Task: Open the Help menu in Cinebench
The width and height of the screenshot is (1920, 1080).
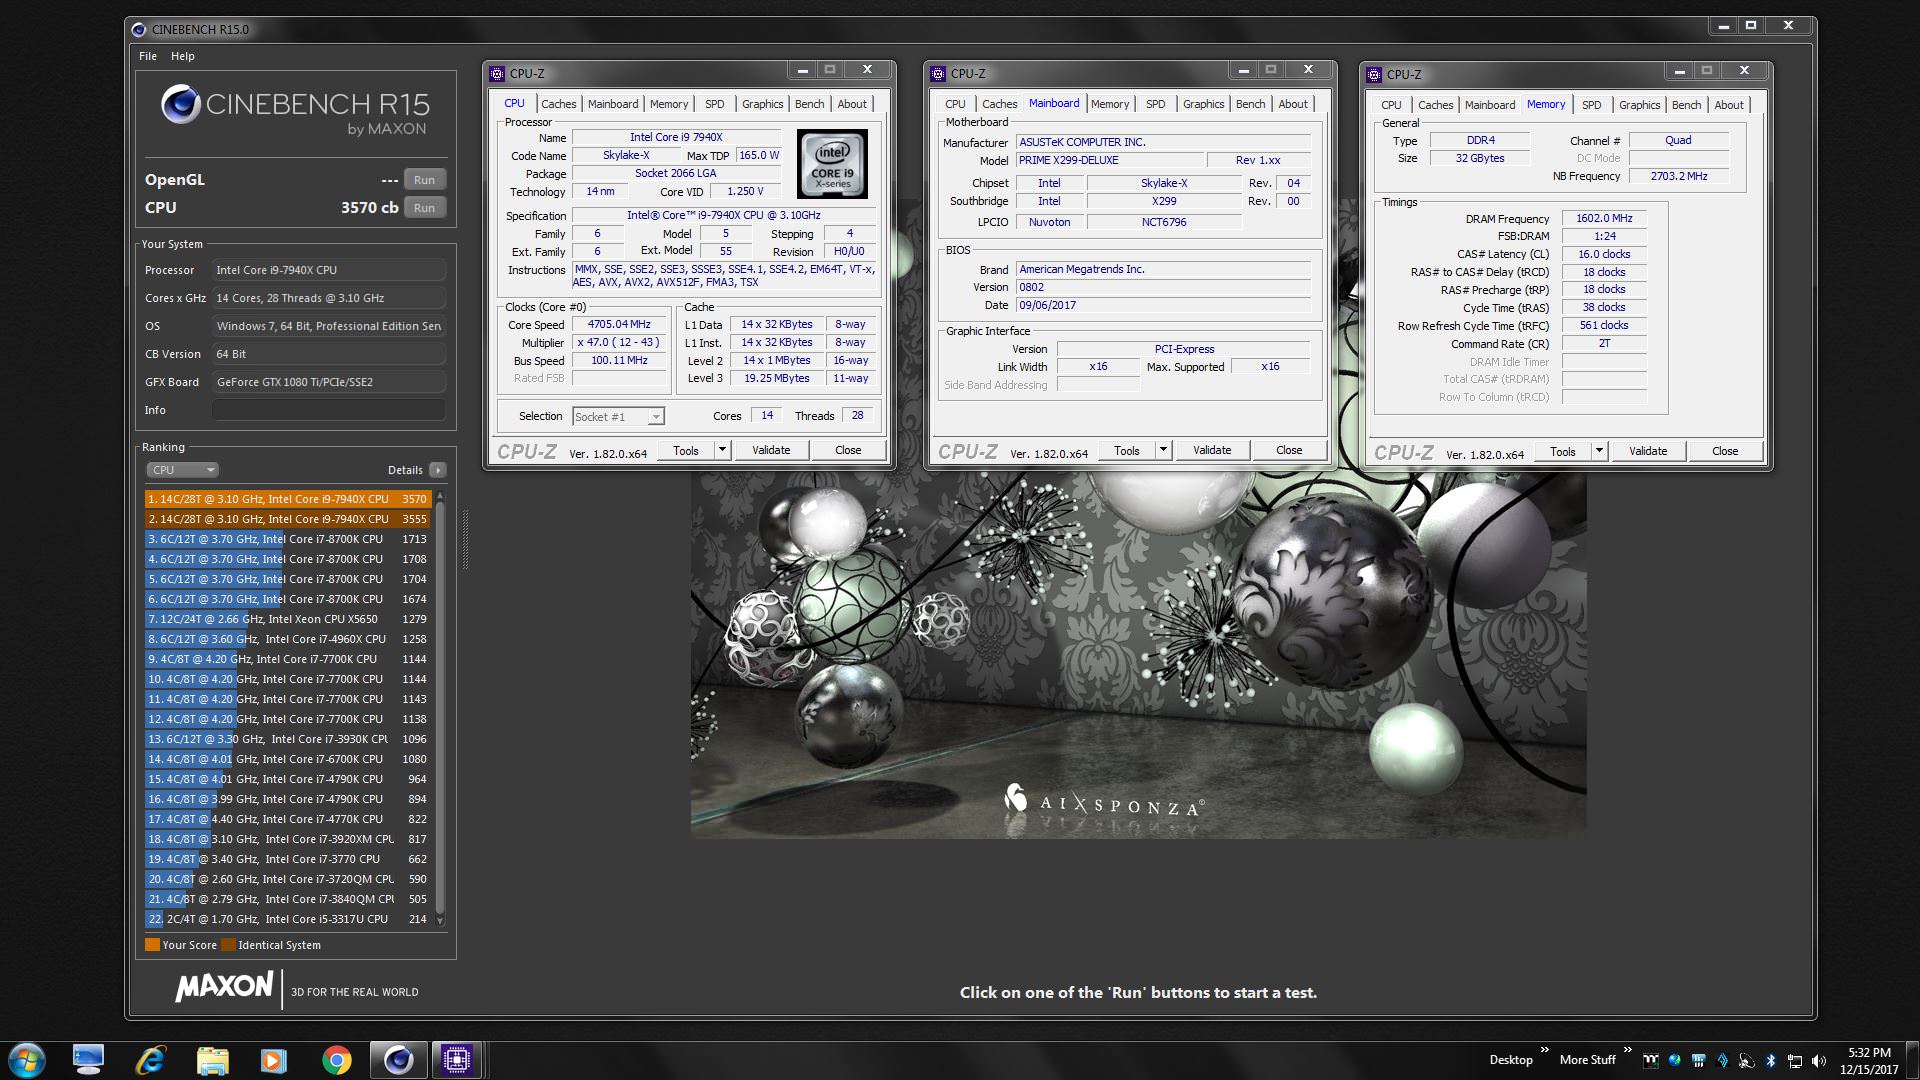Action: coord(182,56)
